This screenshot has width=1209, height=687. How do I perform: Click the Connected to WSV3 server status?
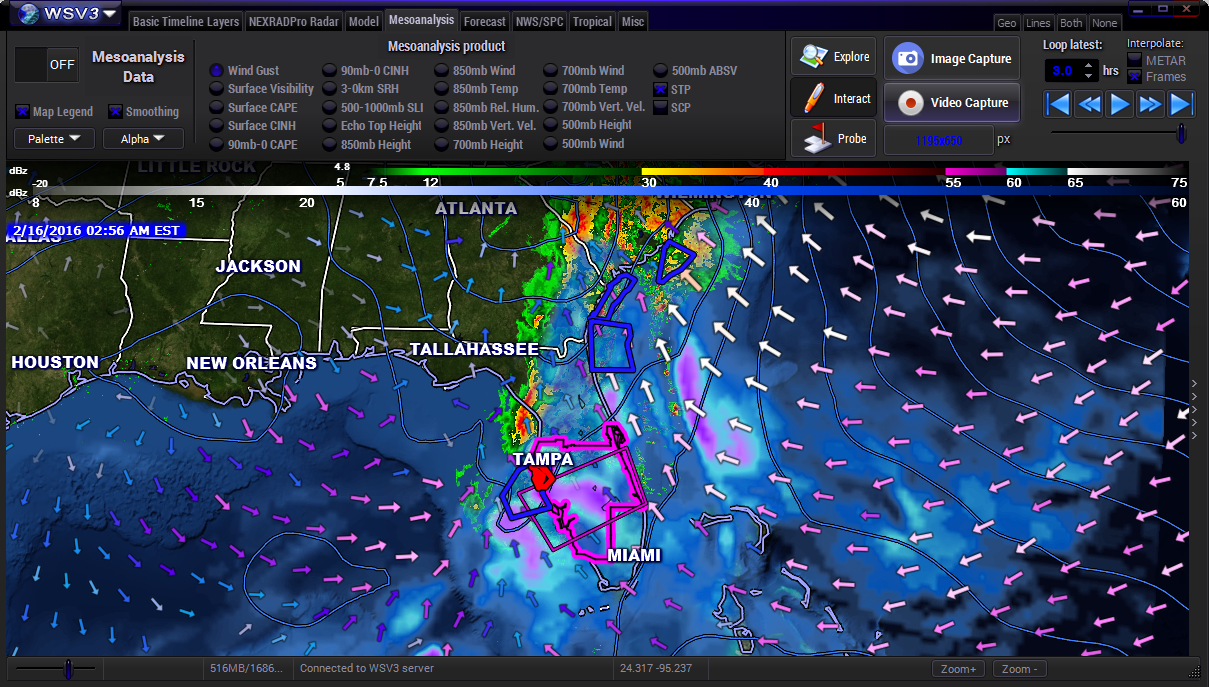point(368,669)
